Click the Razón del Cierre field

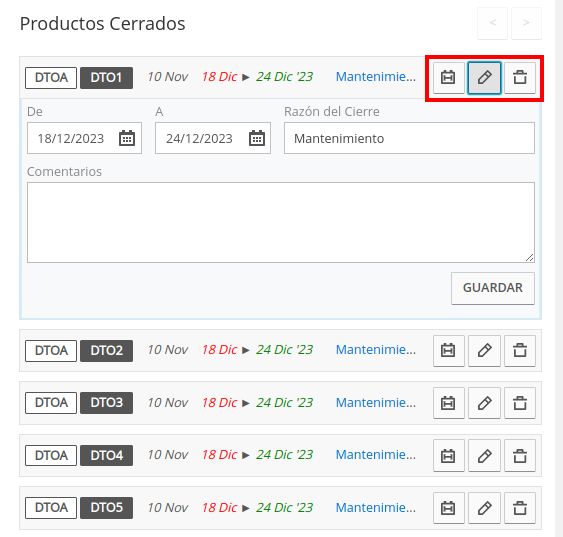point(409,138)
